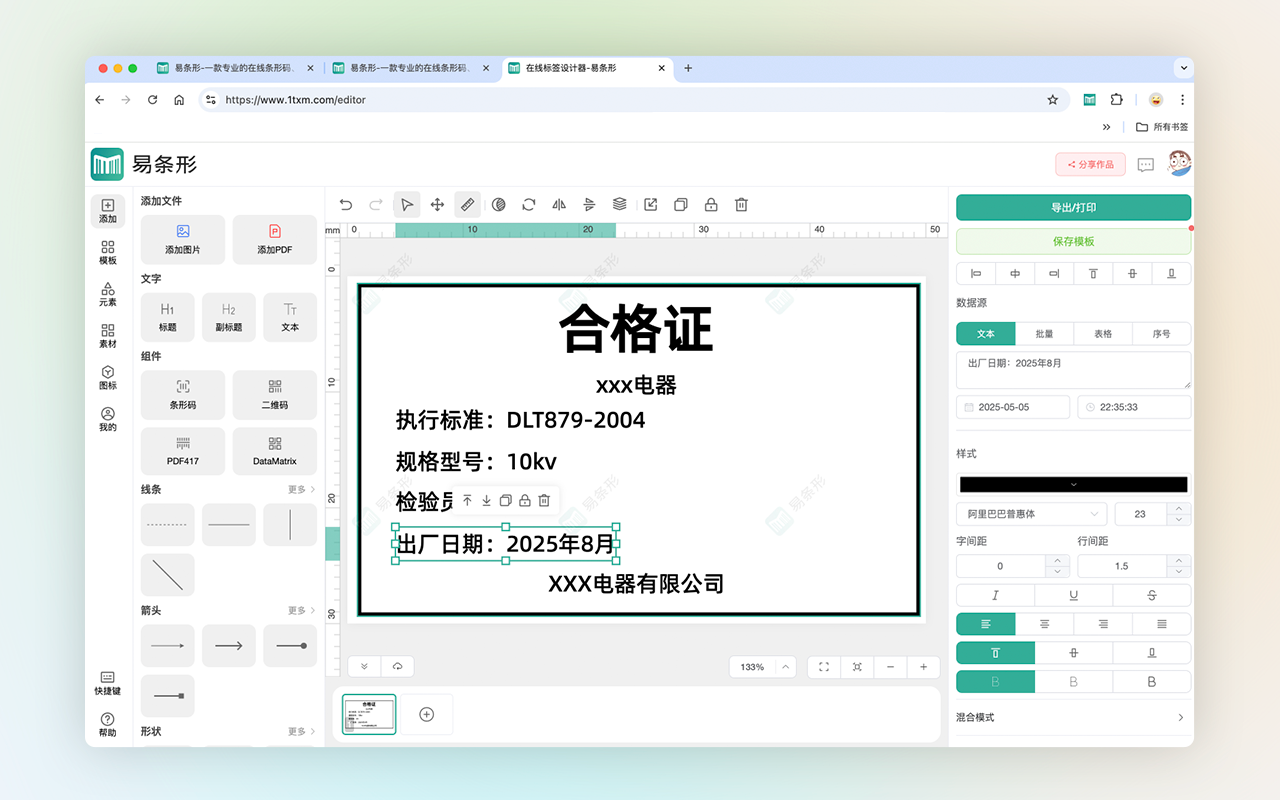The height and width of the screenshot is (800, 1280).
Task: Toggle underline on the selected text
Action: tap(1072, 595)
